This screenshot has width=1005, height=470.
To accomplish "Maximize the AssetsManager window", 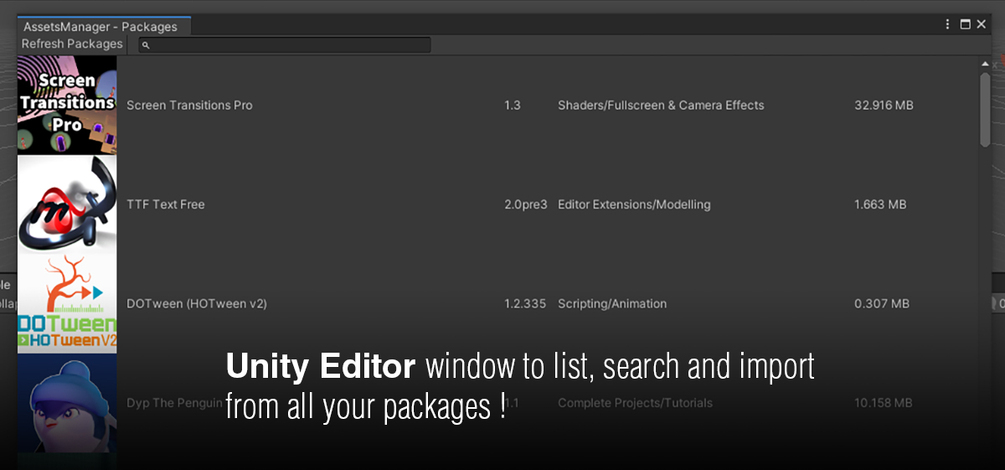I will tap(965, 24).
